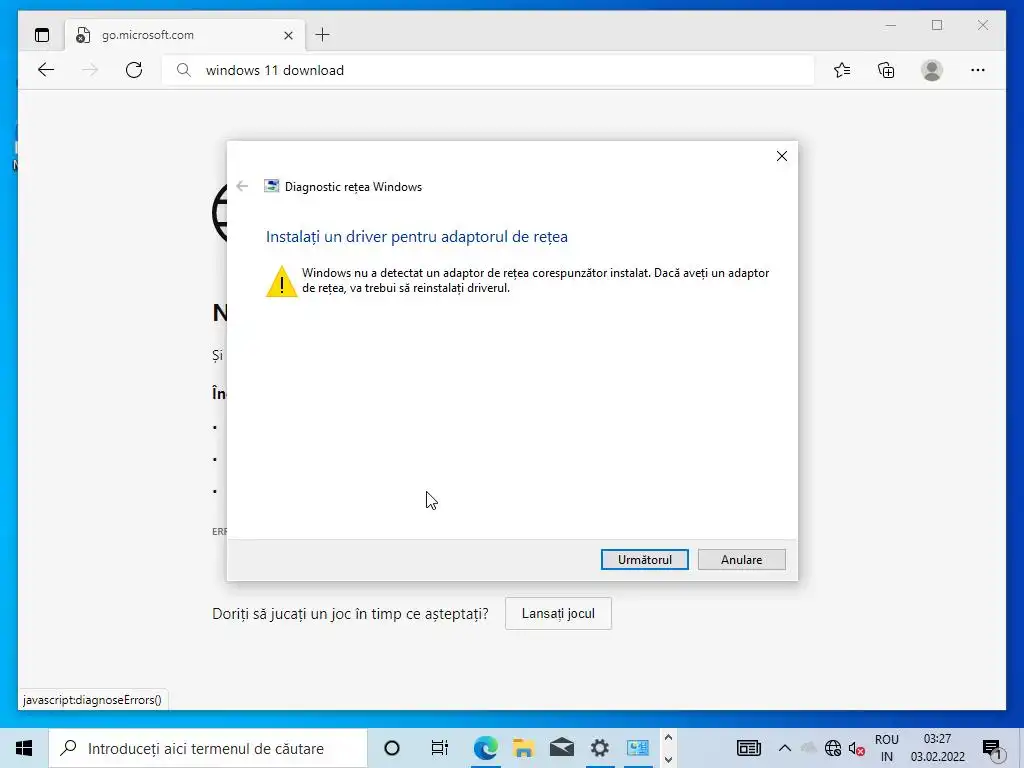Image resolution: width=1024 pixels, height=768 pixels.
Task: Click the Edge vertical tabs icon
Action: (x=42, y=35)
